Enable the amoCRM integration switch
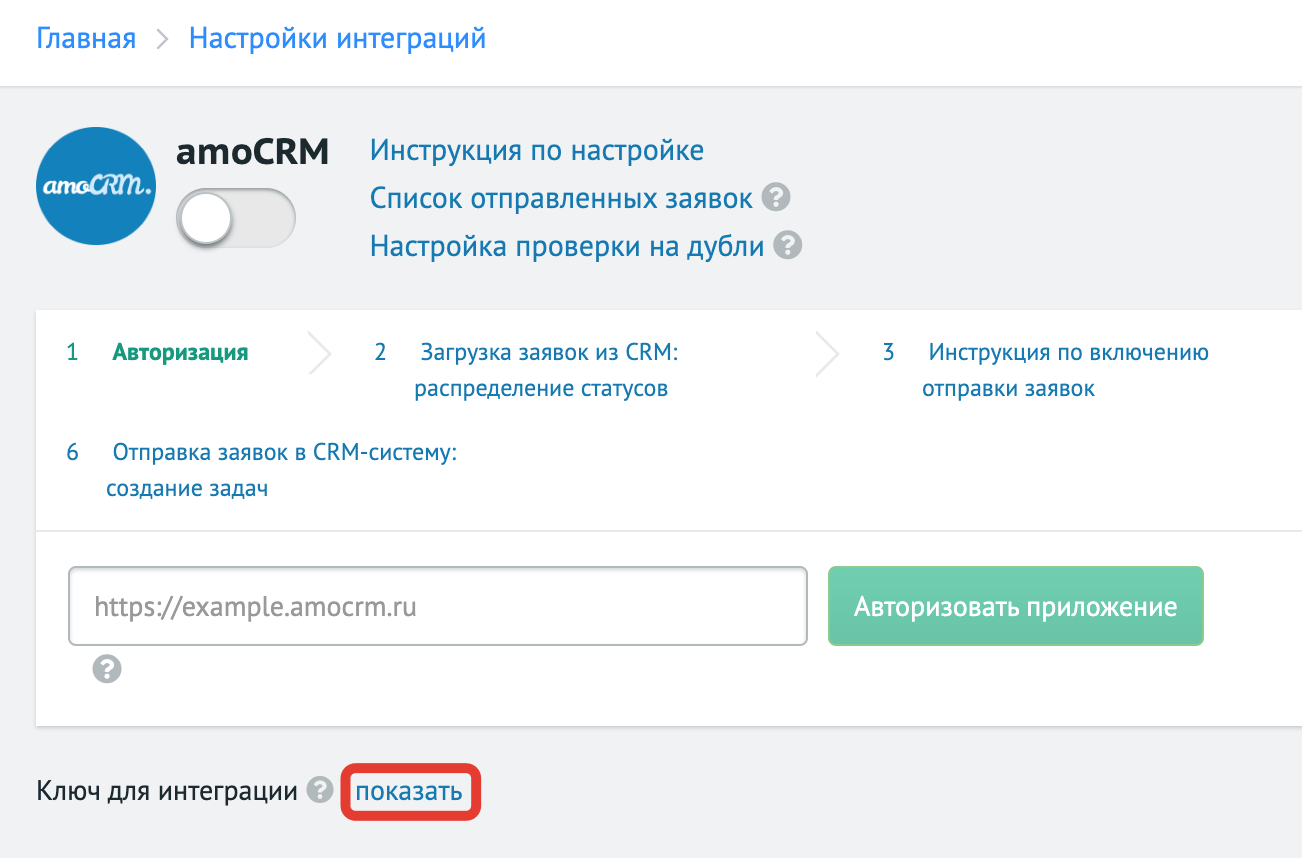The height and width of the screenshot is (858, 1302). tap(236, 218)
